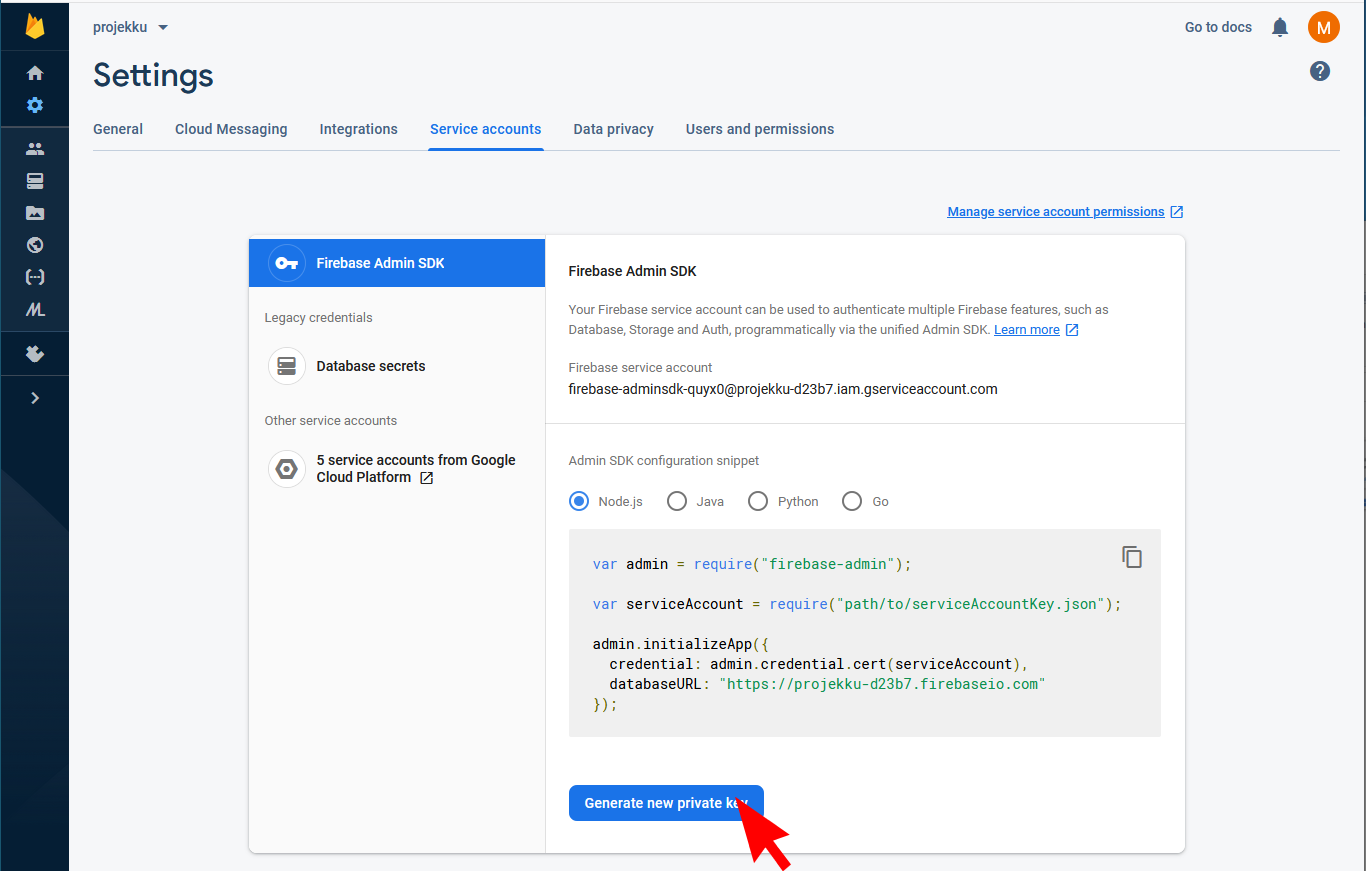Viewport: 1366px width, 871px height.
Task: Click the service account email address text
Action: coord(783,389)
